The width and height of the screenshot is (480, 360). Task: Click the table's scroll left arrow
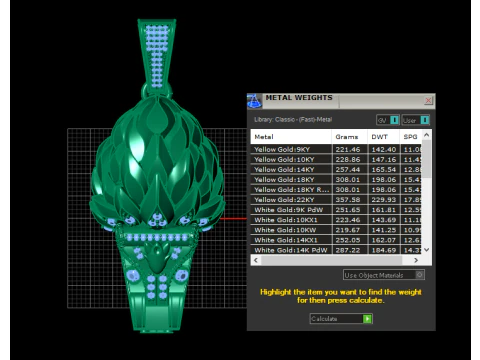[256, 260]
